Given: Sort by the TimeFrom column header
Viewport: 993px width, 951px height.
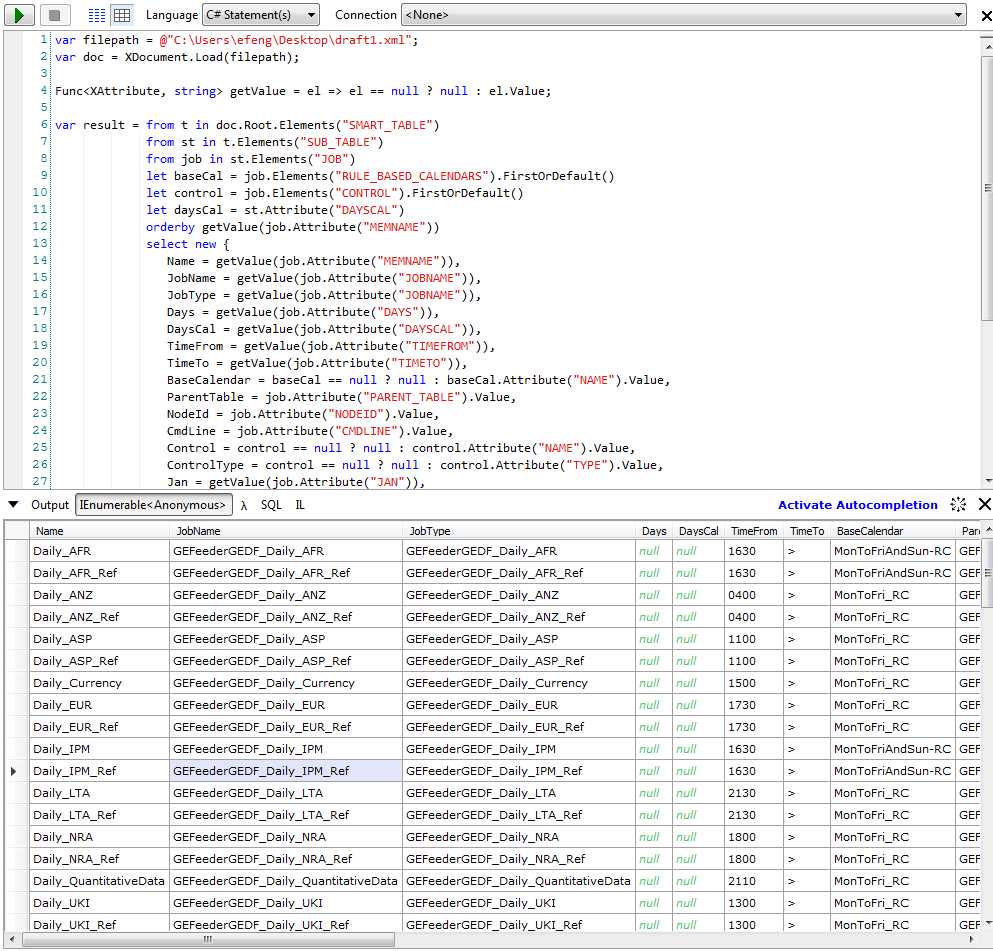Looking at the screenshot, I should [x=754, y=531].
